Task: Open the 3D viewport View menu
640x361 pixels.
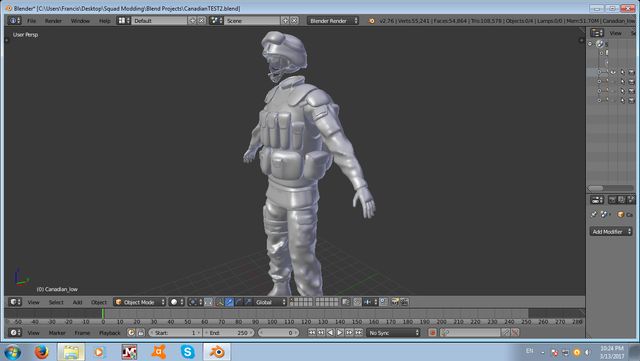Action: tap(33, 302)
